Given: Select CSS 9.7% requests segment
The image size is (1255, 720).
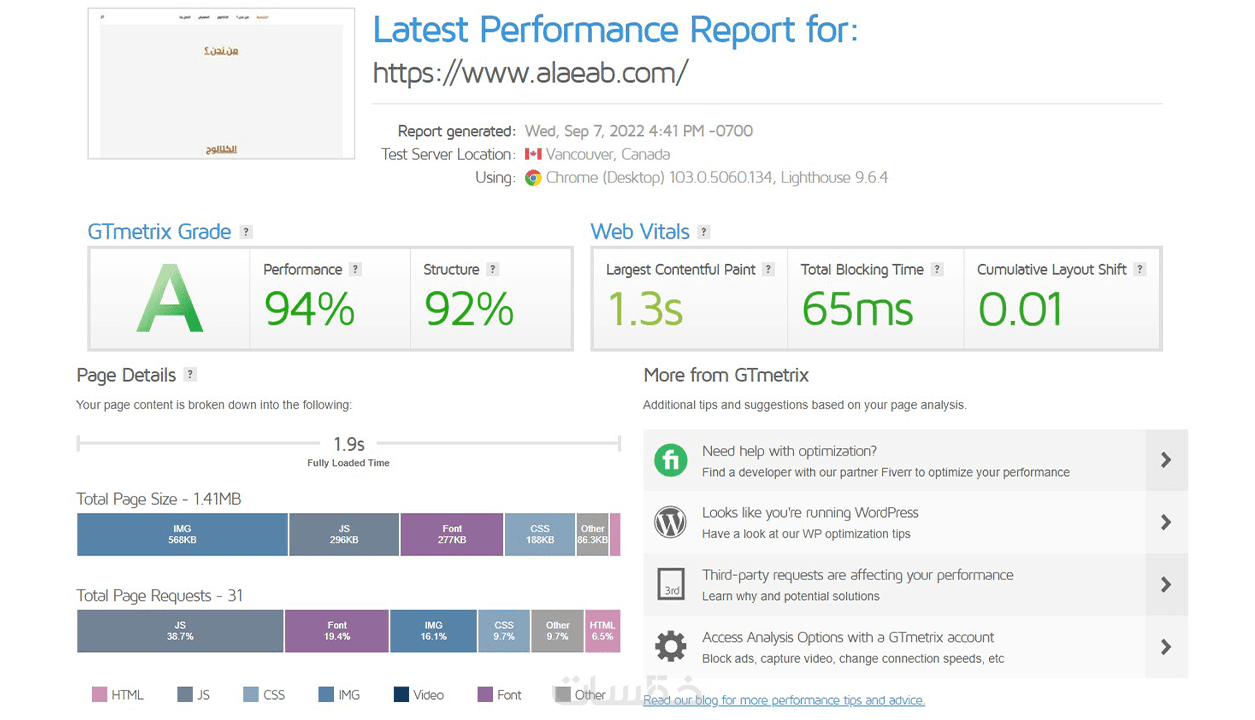Looking at the screenshot, I should pos(504,631).
